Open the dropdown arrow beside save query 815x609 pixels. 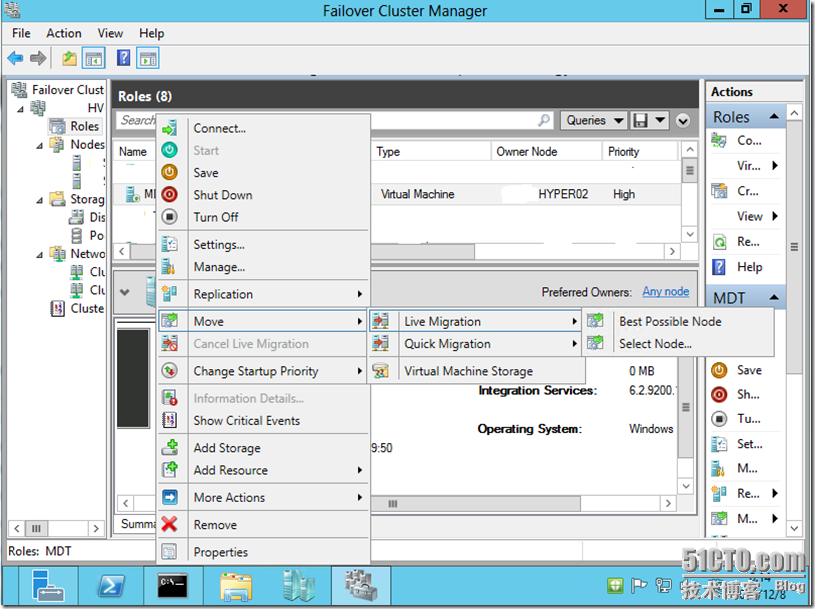660,121
